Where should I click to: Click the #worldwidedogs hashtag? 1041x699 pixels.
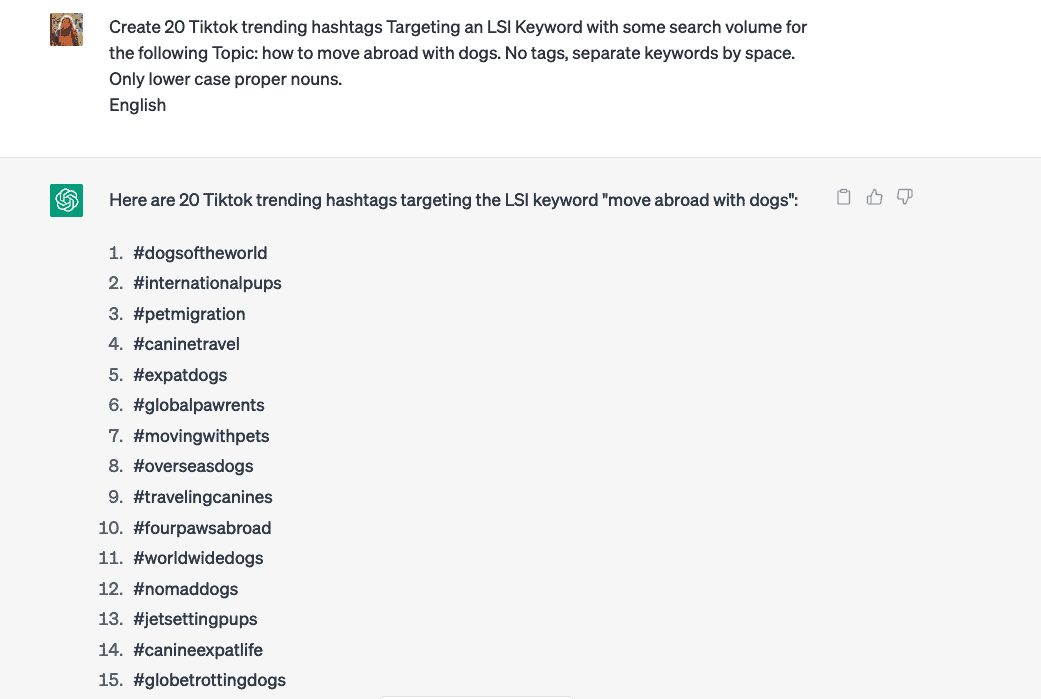coord(198,558)
